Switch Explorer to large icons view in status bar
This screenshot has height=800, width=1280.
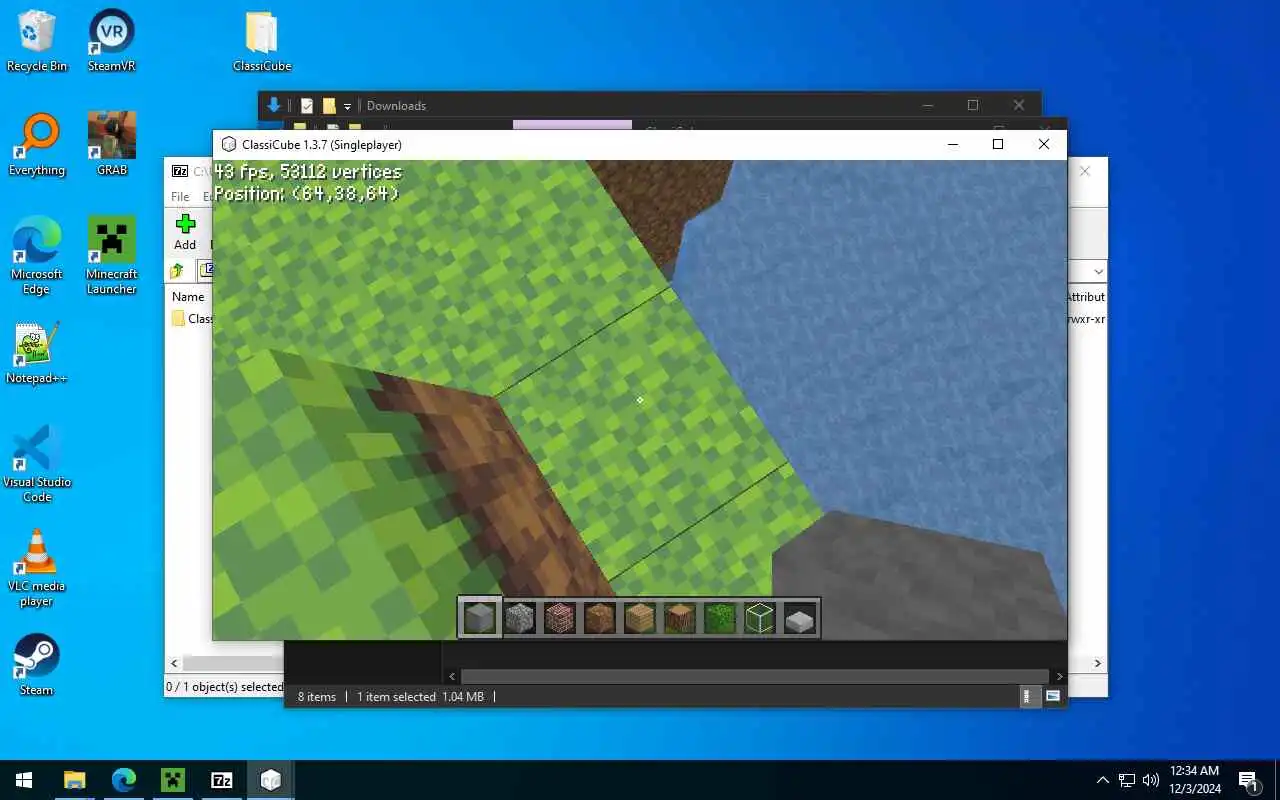pyautogui.click(x=1053, y=696)
